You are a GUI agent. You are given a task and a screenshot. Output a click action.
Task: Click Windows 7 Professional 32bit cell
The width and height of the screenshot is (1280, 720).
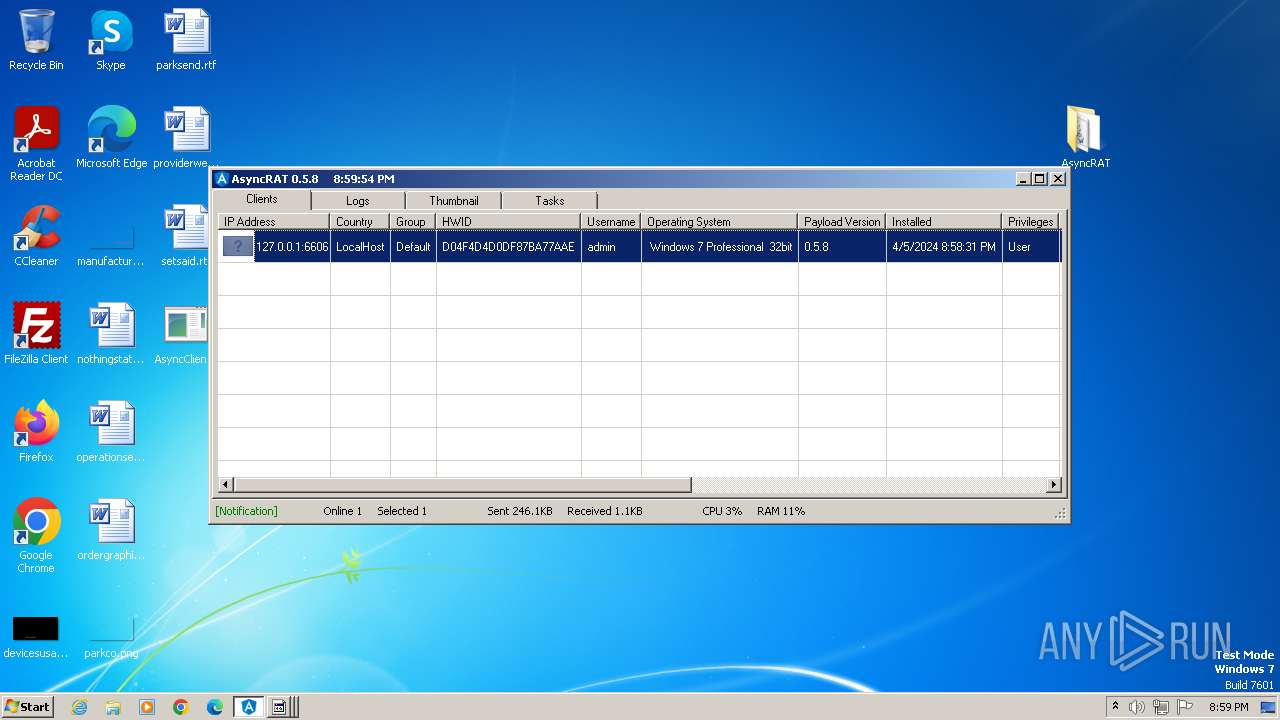(x=720, y=247)
